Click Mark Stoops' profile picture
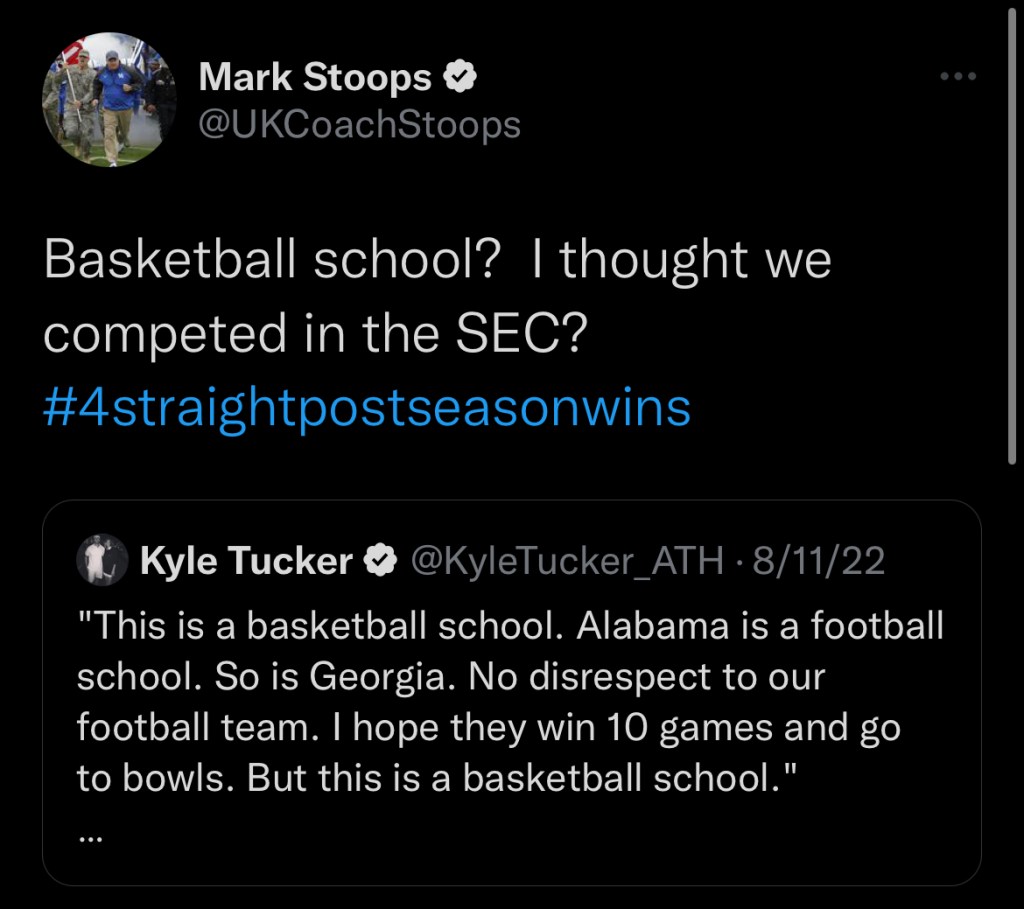Image resolution: width=1024 pixels, height=909 pixels. 110,100
